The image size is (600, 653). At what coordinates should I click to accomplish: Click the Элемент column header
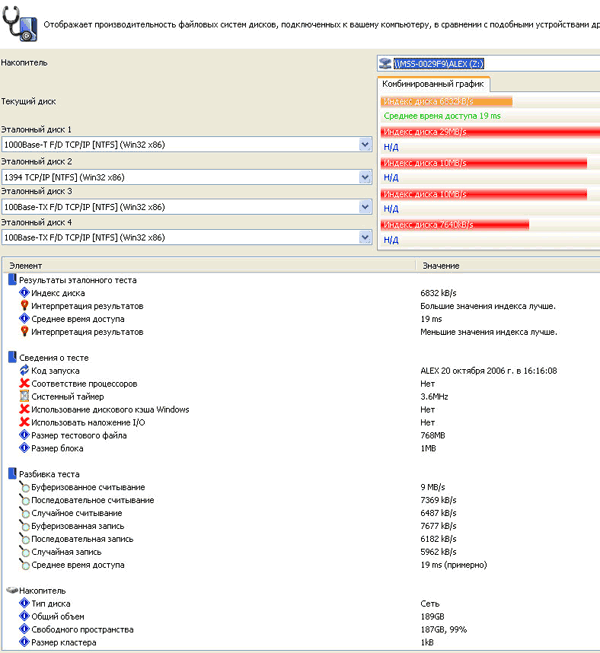pos(209,265)
